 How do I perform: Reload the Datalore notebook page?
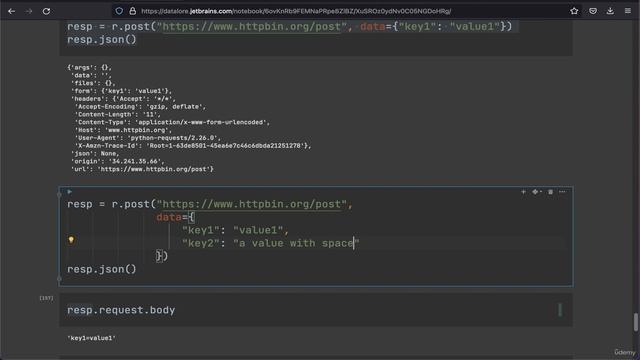(x=46, y=11)
